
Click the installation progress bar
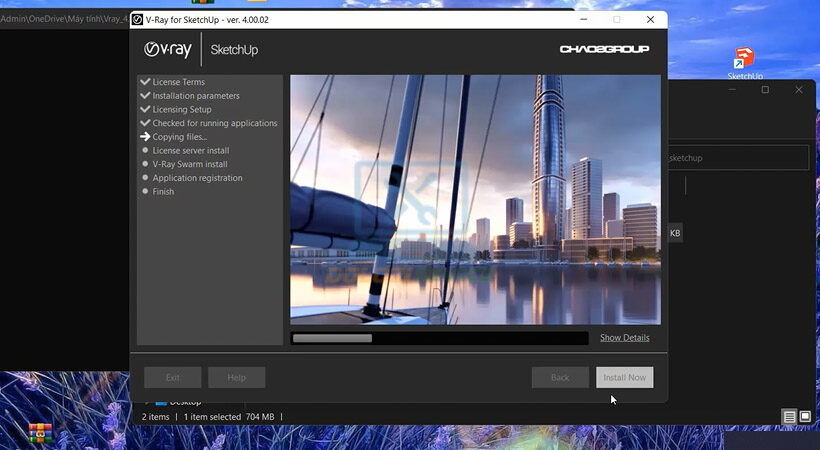pos(439,338)
